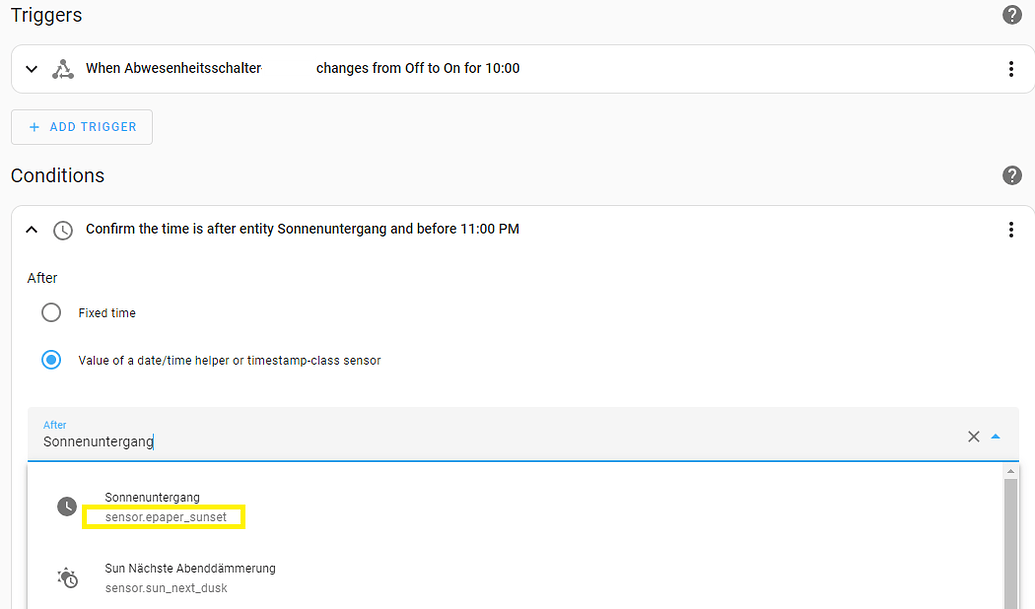
Task: Open the Conditions help question mark
Action: tap(1012, 175)
